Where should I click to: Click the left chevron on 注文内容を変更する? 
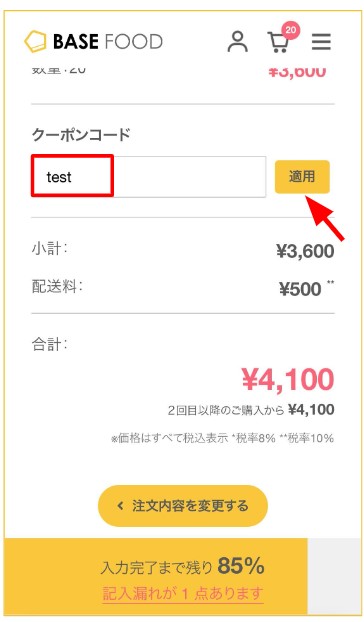(121, 506)
